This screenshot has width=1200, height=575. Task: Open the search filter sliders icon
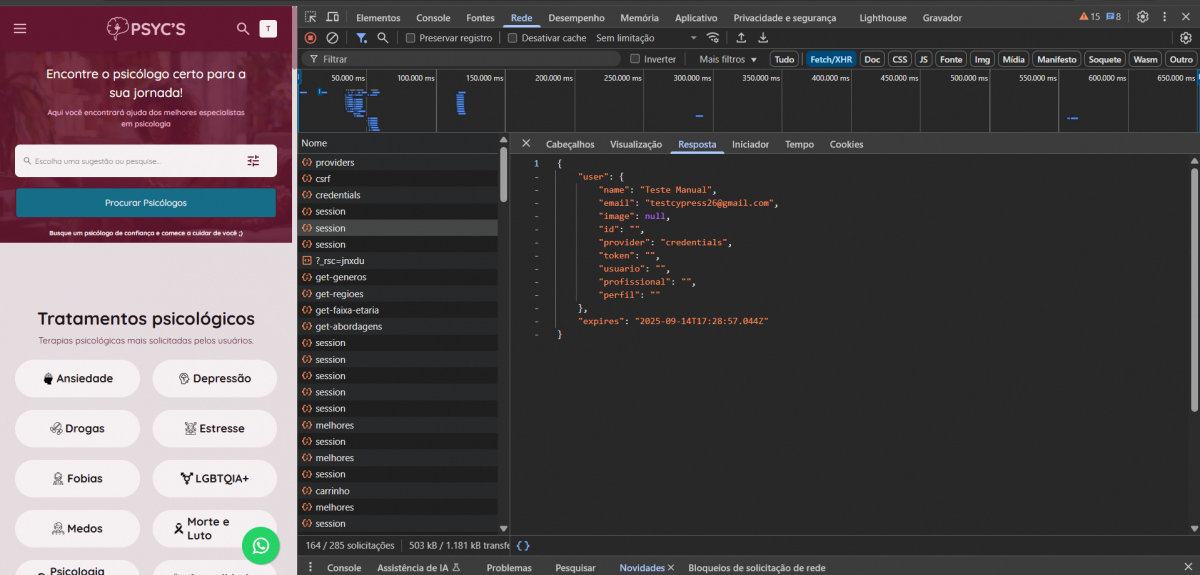pyautogui.click(x=253, y=161)
